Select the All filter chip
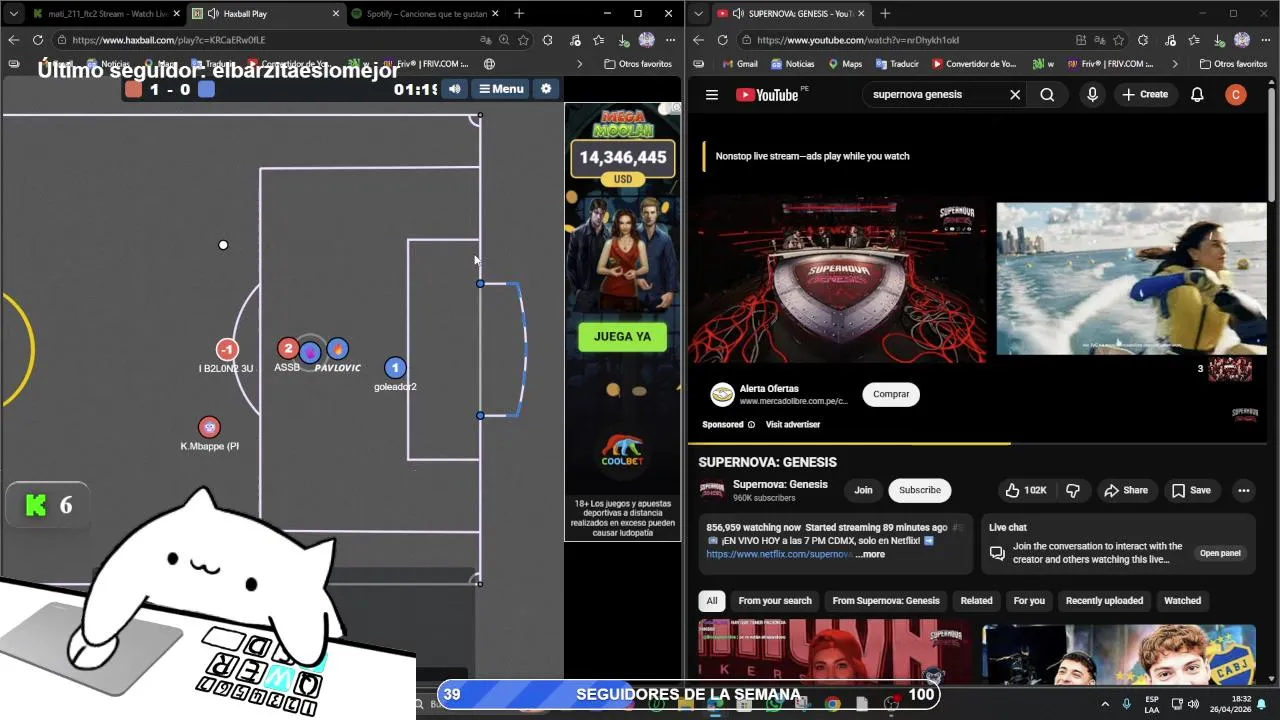The image size is (1280, 720). (x=712, y=601)
